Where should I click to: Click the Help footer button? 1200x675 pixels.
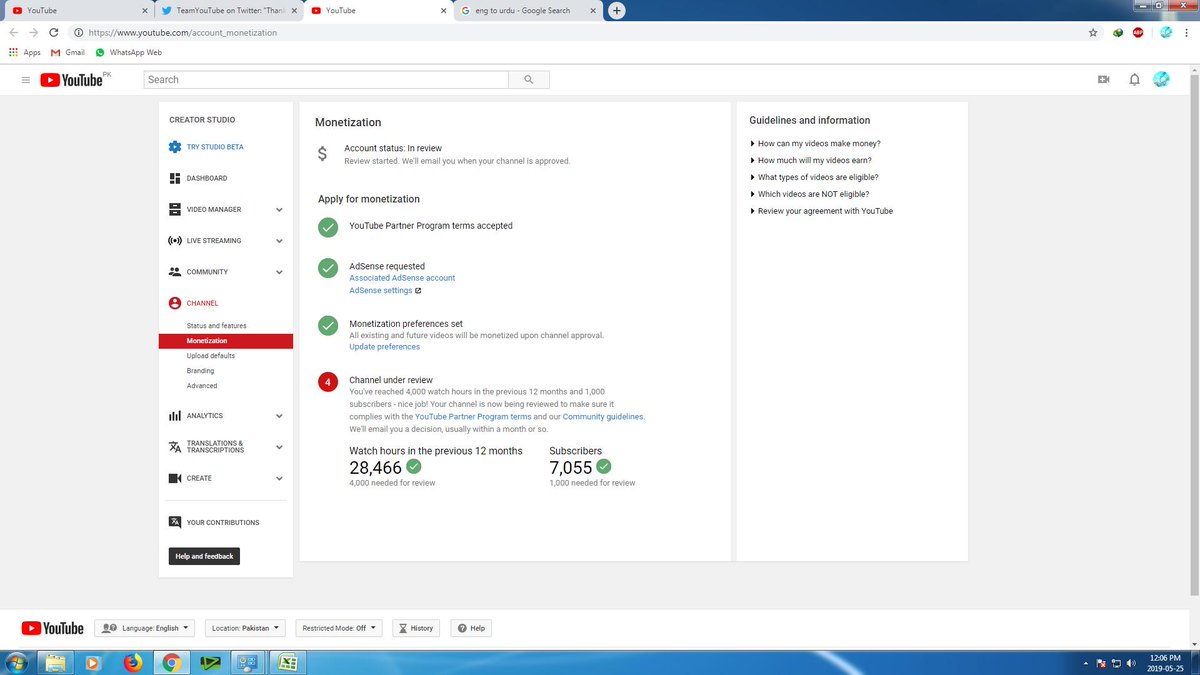point(471,628)
